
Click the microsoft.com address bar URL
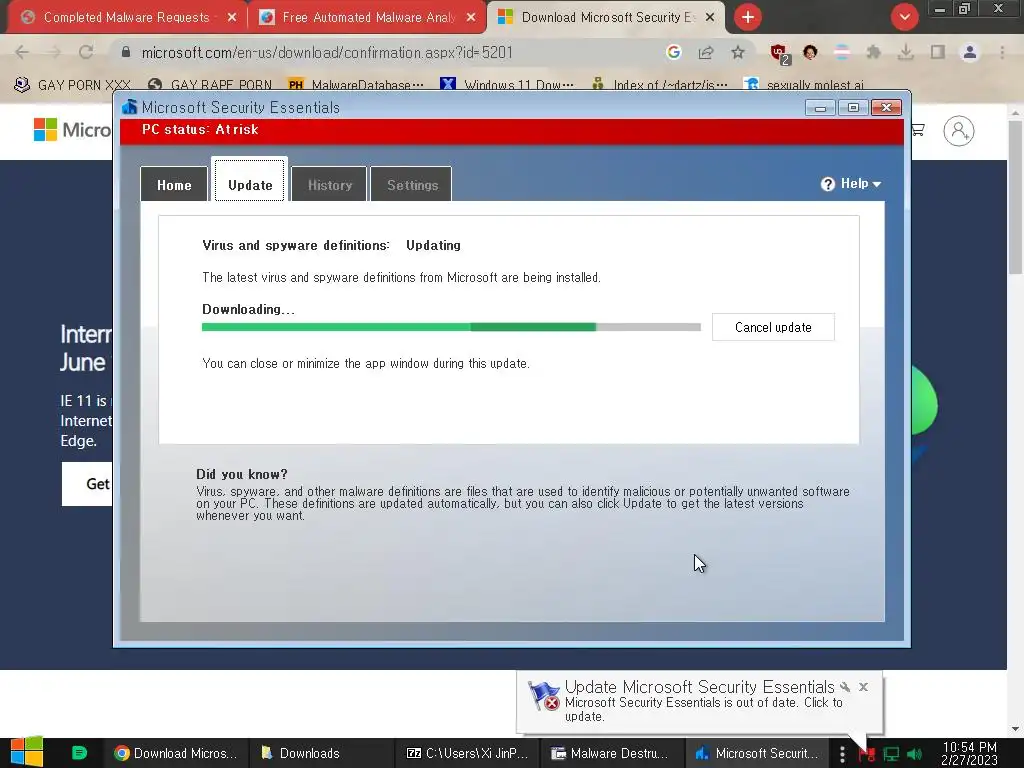327,52
